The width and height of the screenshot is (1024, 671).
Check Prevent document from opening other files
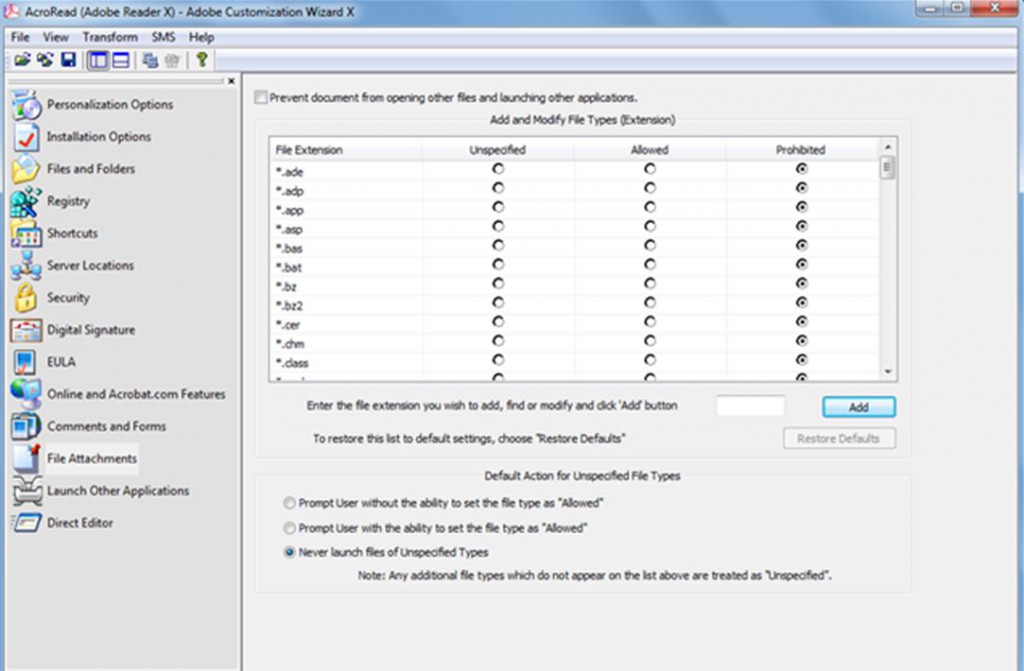click(x=261, y=97)
